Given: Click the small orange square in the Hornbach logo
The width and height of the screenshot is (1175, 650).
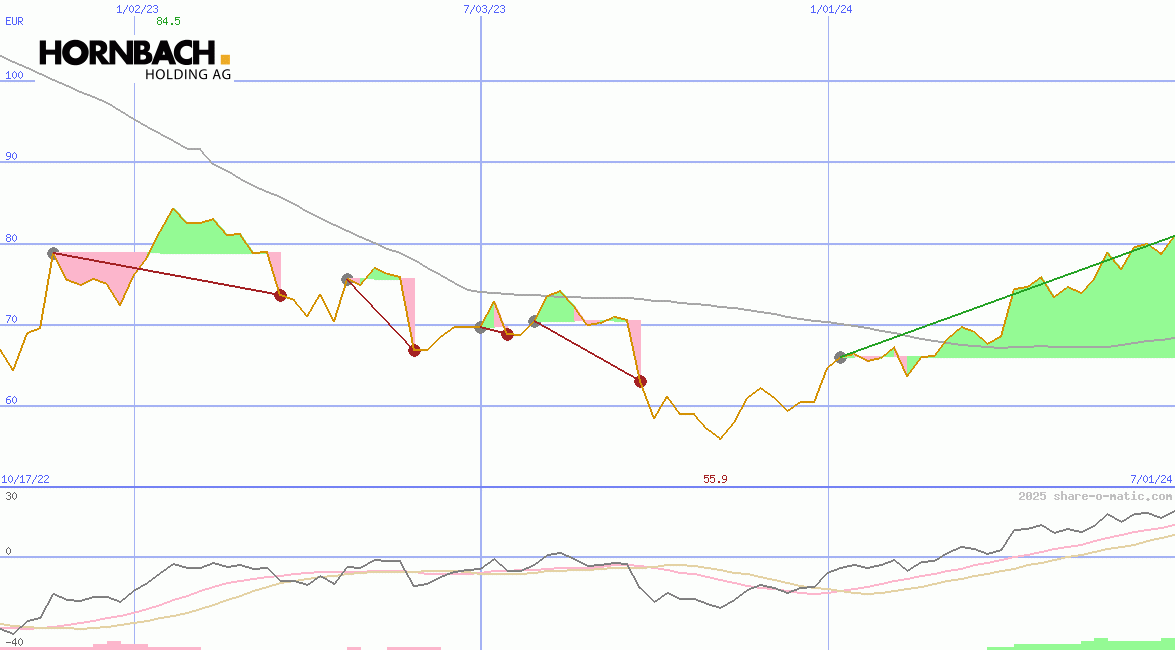Looking at the screenshot, I should coord(225,60).
